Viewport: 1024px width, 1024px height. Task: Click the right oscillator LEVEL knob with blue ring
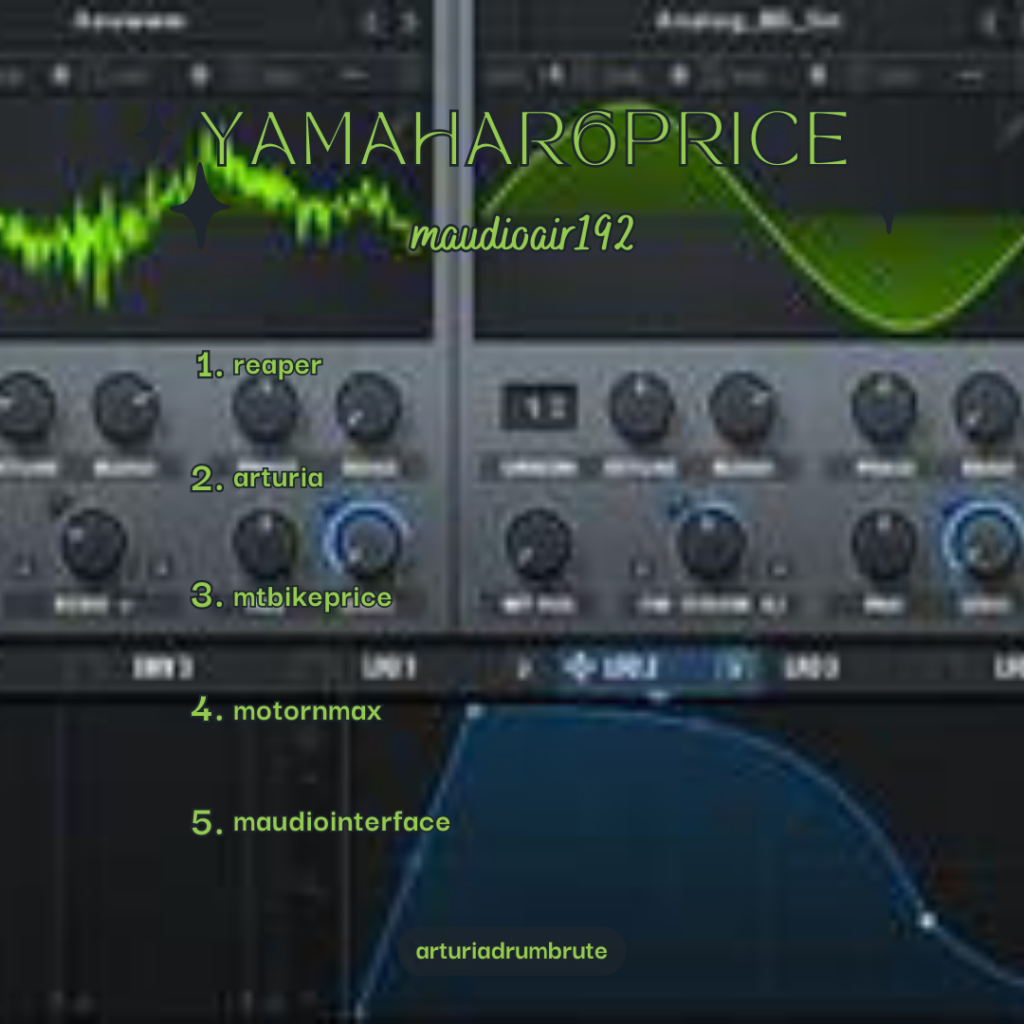click(985, 542)
